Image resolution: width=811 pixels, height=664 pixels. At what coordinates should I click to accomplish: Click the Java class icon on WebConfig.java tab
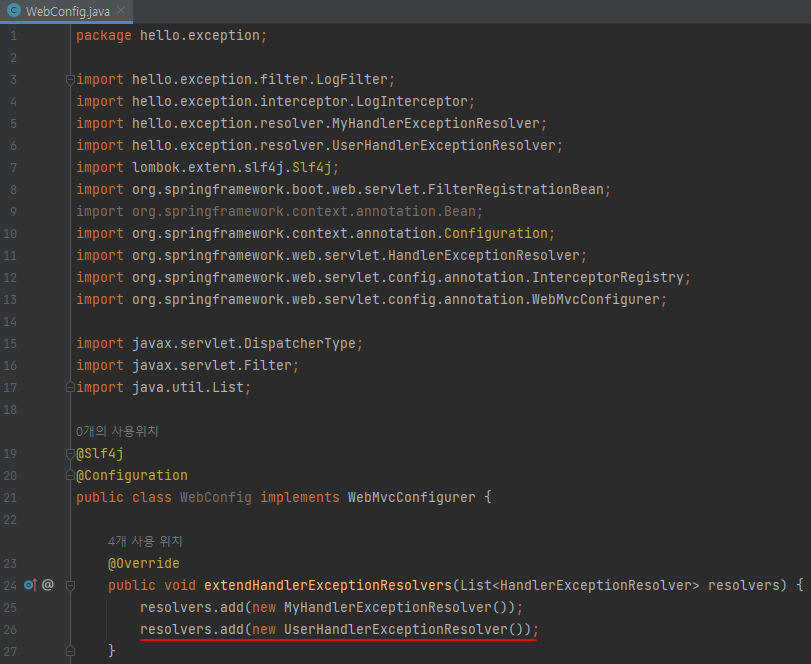pyautogui.click(x=14, y=10)
